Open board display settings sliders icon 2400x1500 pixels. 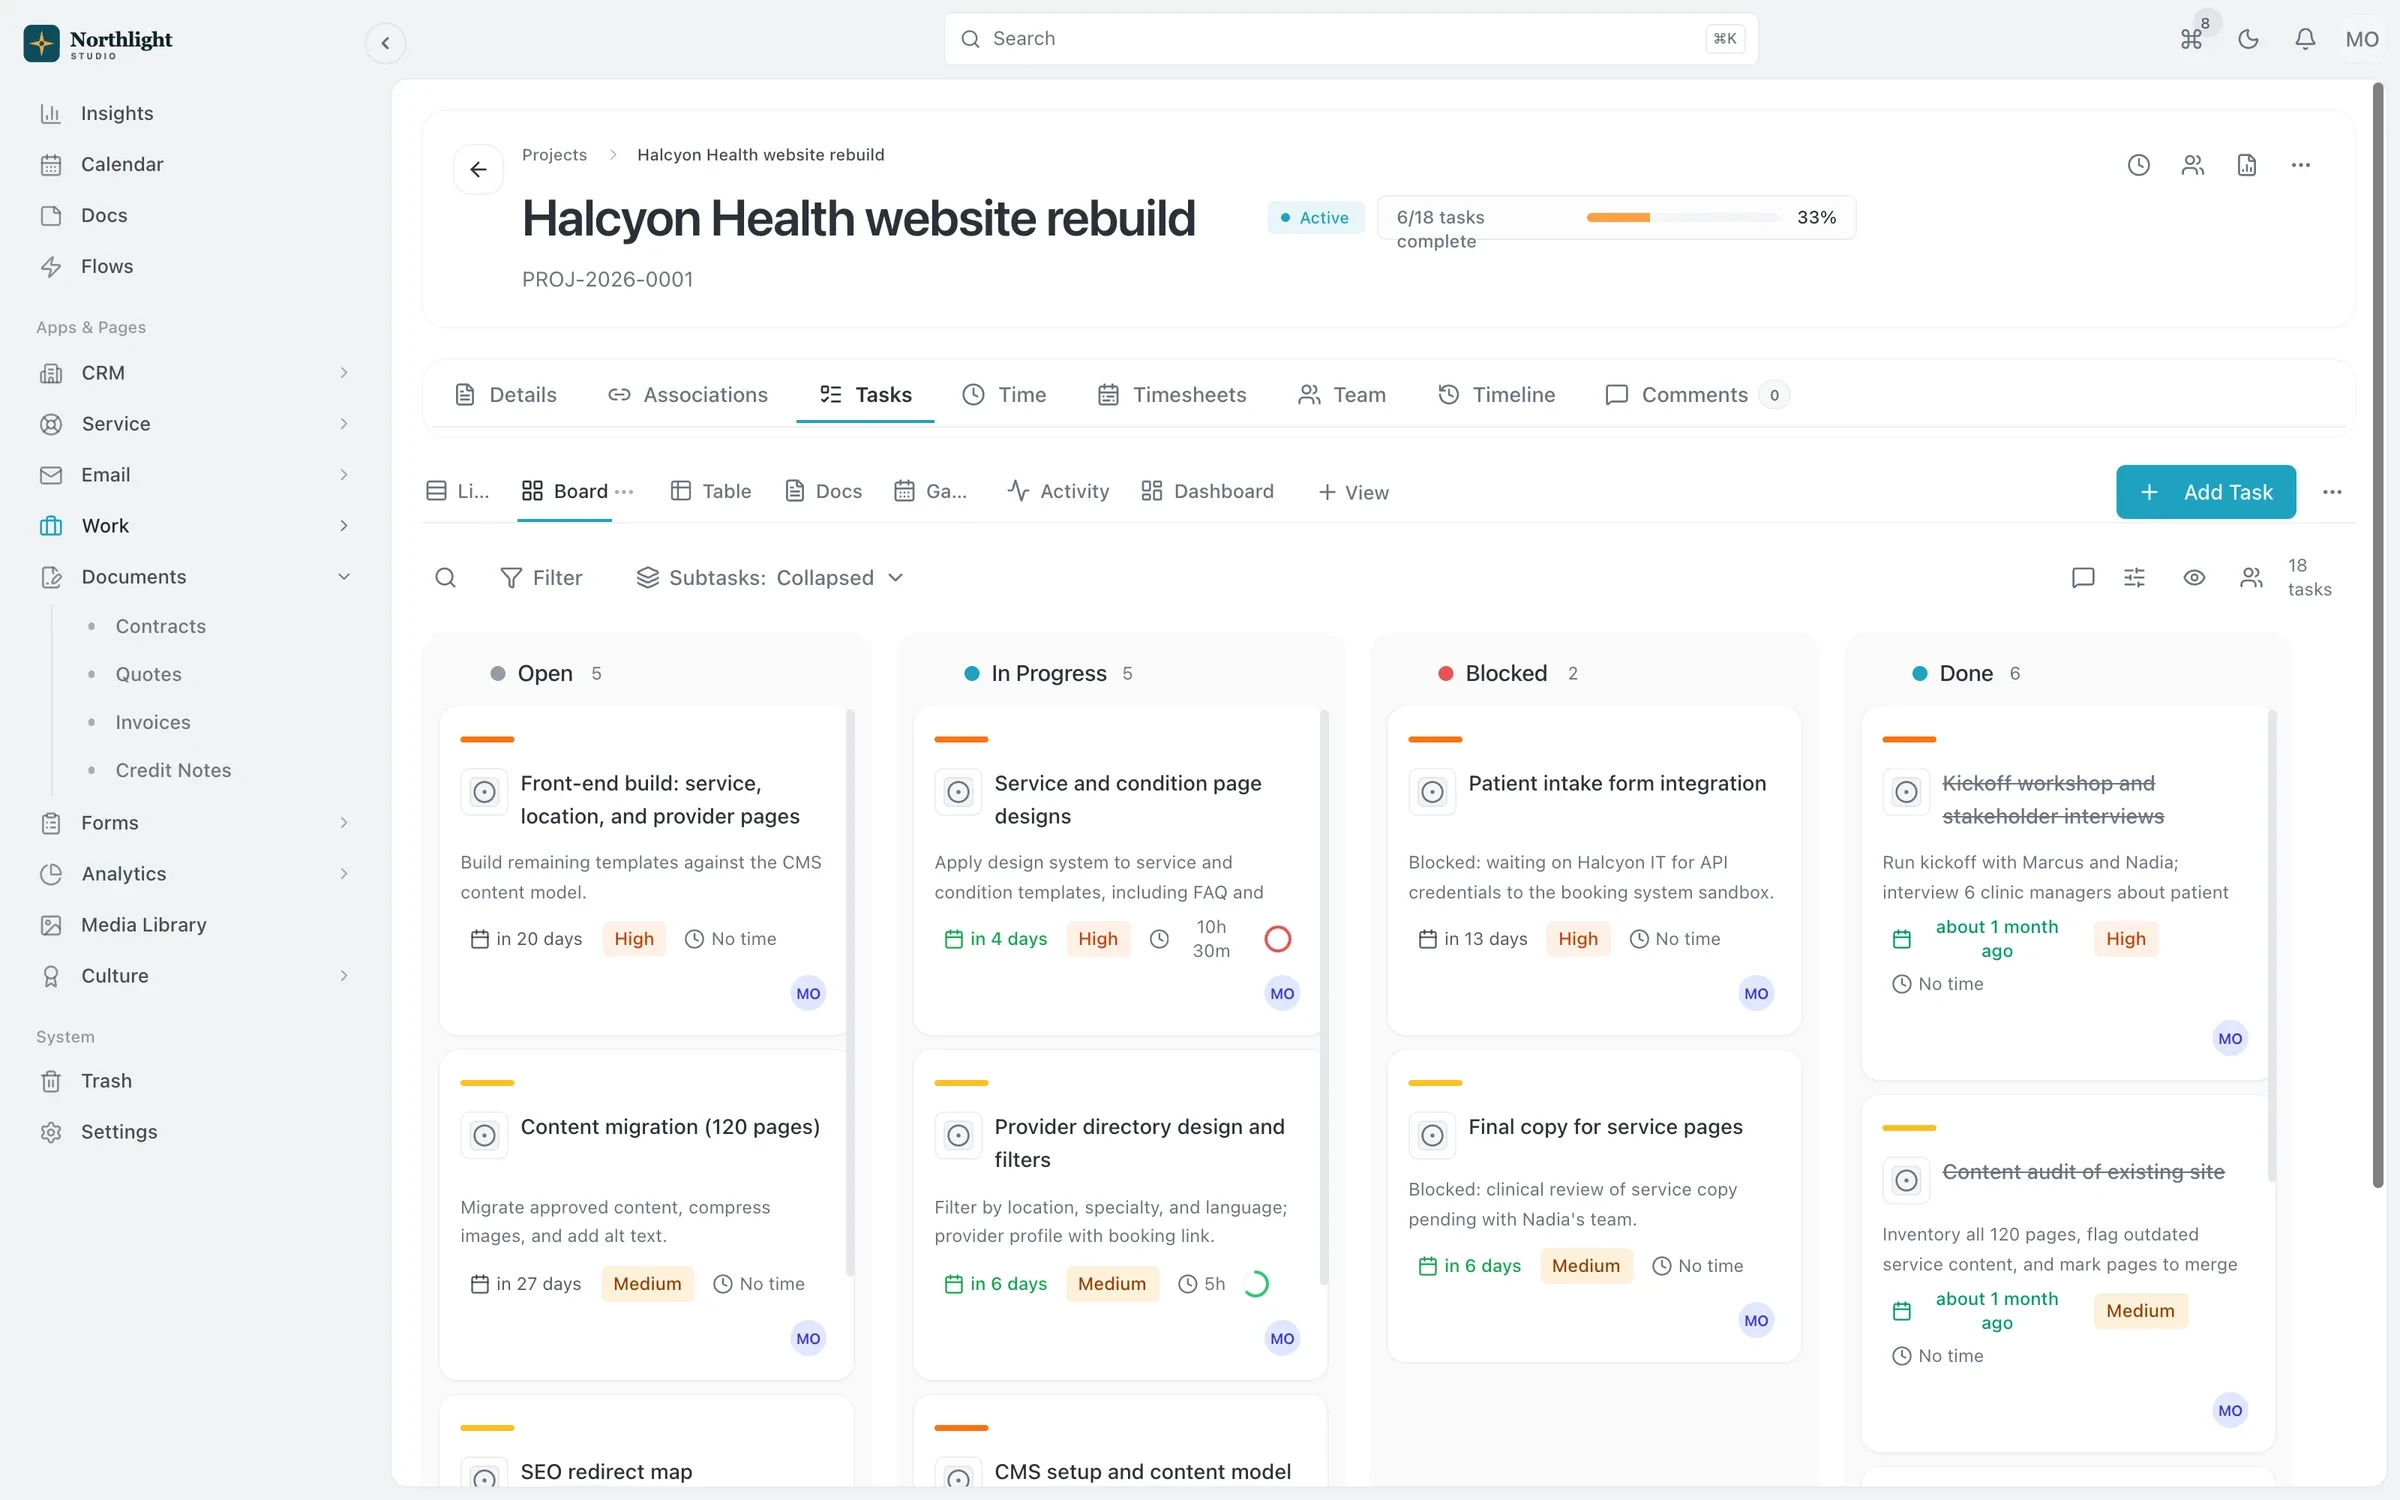2134,577
